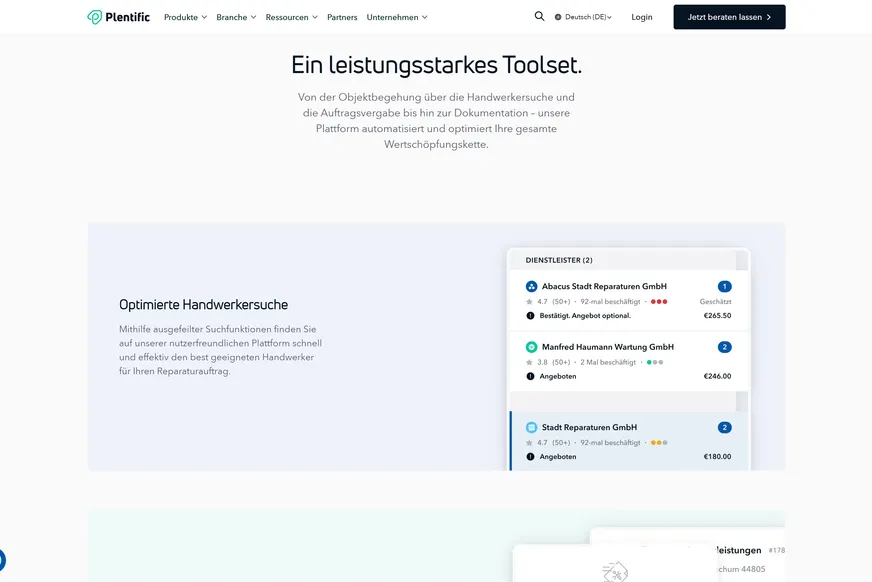Toggle the green status dot for Manfred Haumann Wartung
The image size is (872, 582).
[649, 362]
